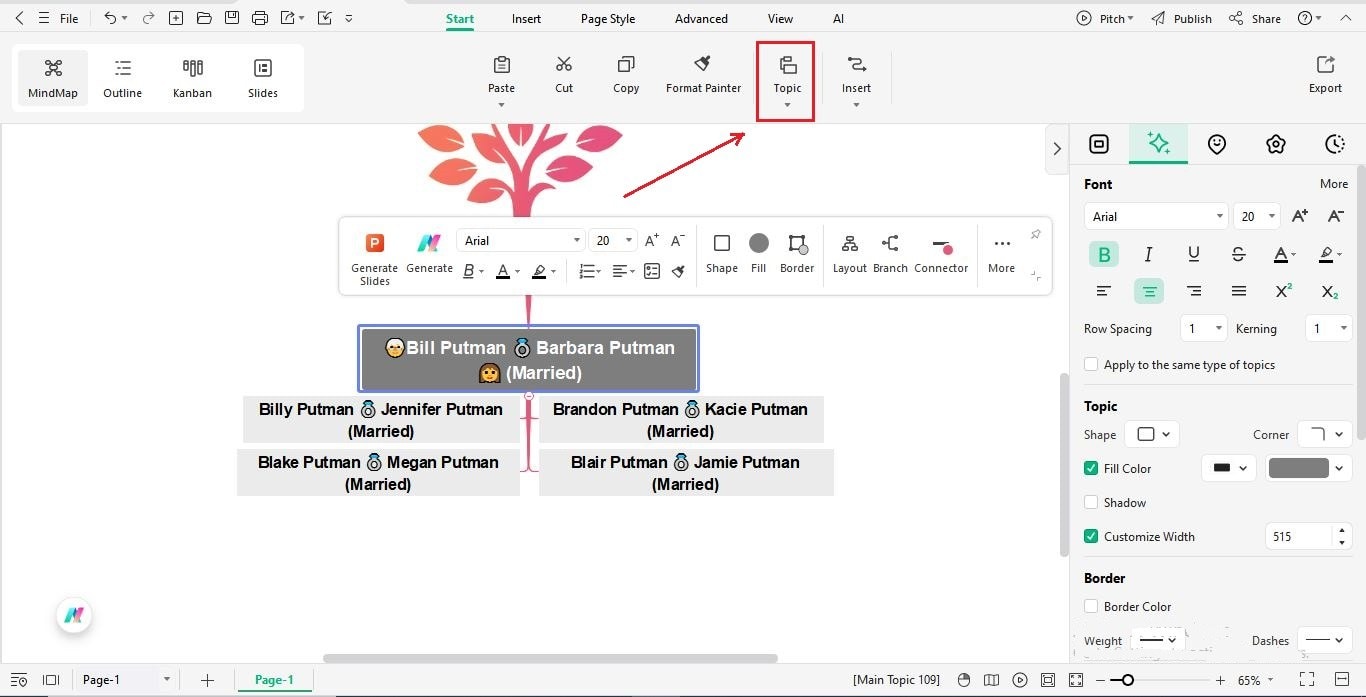Enable the Shadow checkbox
Viewport: 1366px width, 697px height.
pyautogui.click(x=1091, y=502)
